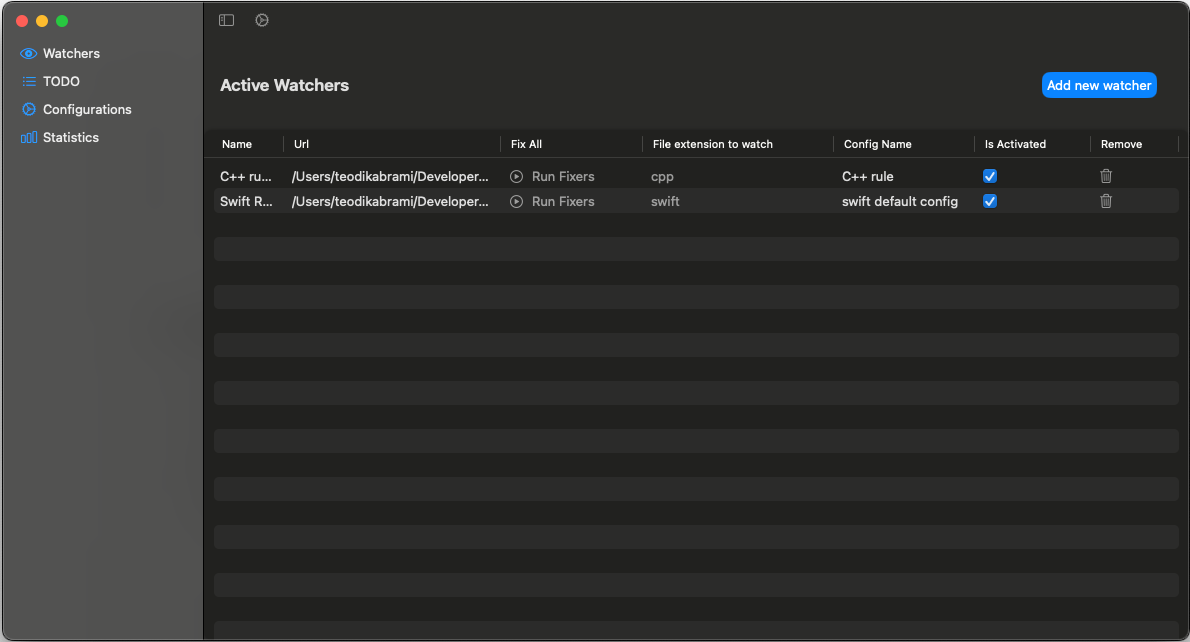This screenshot has width=1190, height=642.
Task: Remove the Swift watcher via its trash icon
Action: pyautogui.click(x=1106, y=201)
